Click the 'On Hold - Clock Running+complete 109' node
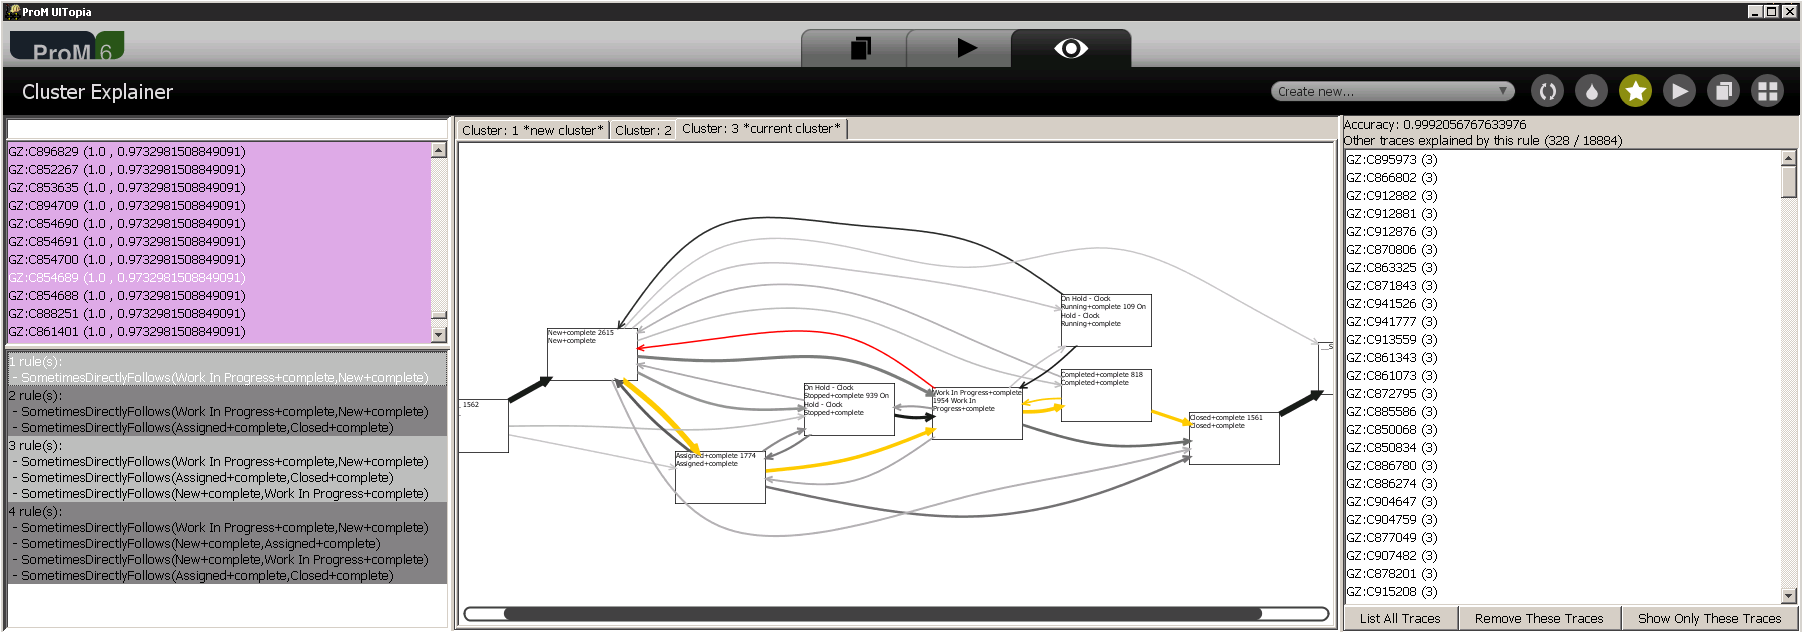The image size is (1802, 632). (x=1106, y=320)
